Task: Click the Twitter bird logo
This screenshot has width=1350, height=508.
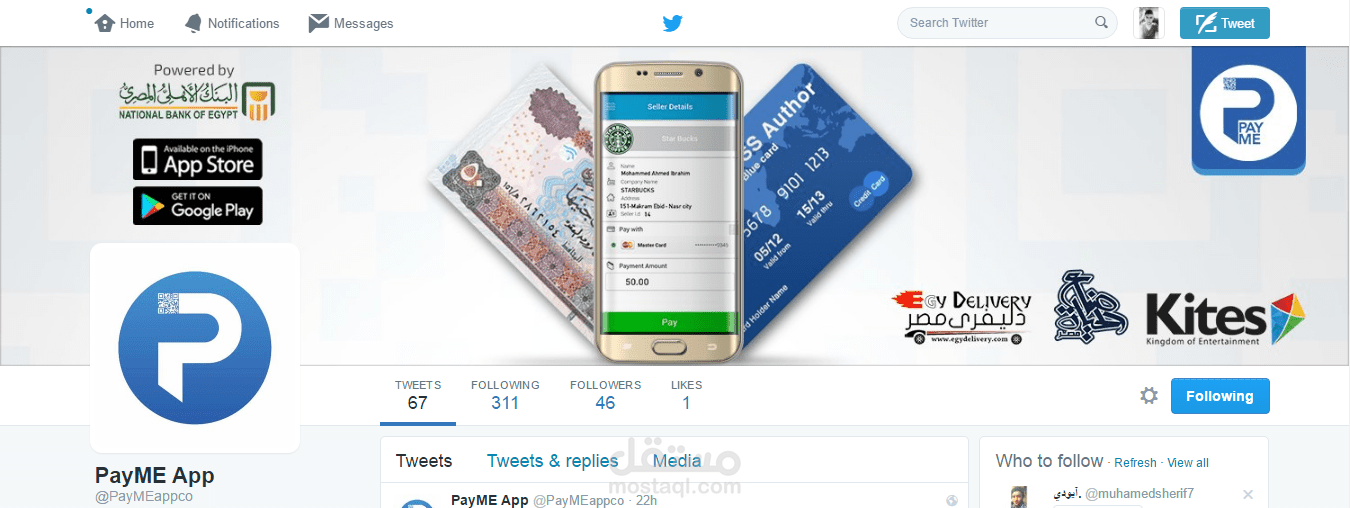Action: click(x=673, y=23)
